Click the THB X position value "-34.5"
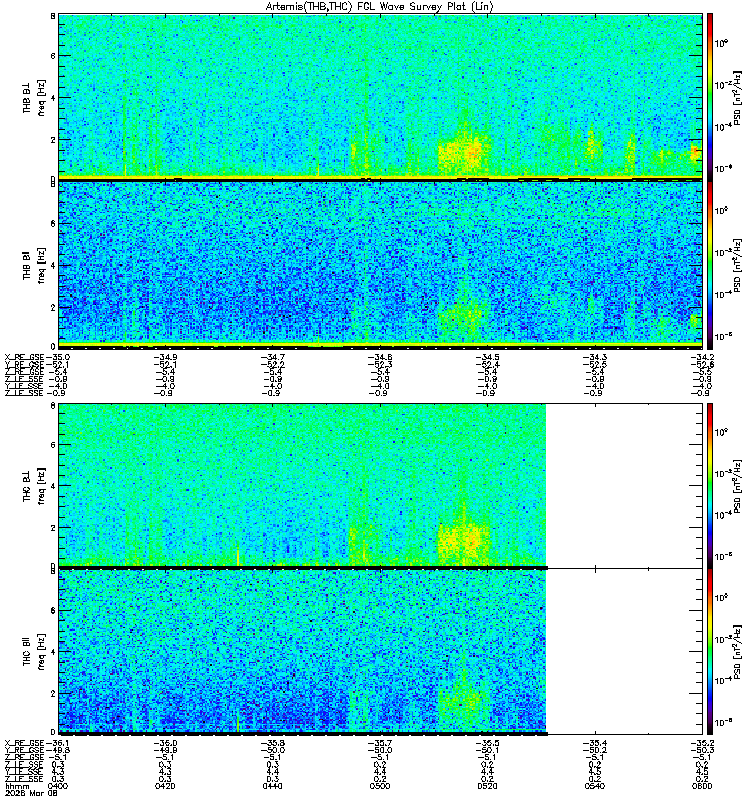 (487, 357)
